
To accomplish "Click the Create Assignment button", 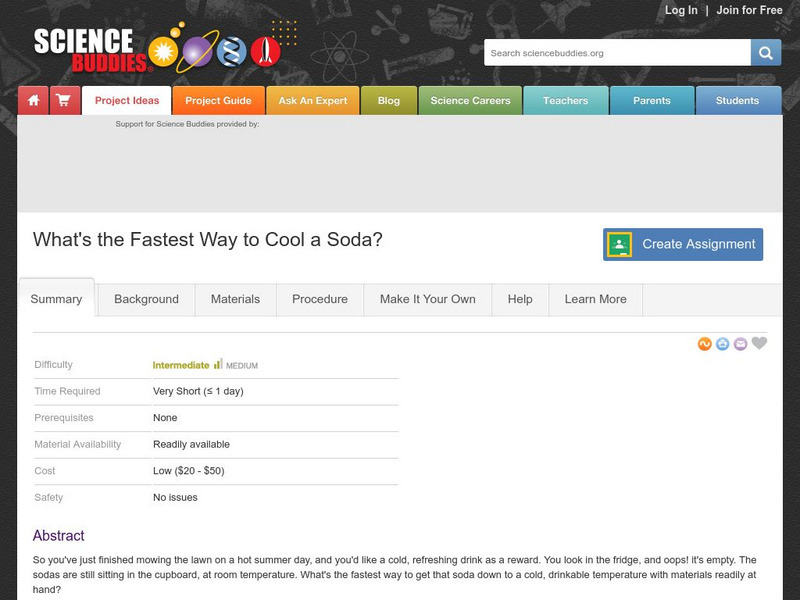I will click(x=683, y=244).
